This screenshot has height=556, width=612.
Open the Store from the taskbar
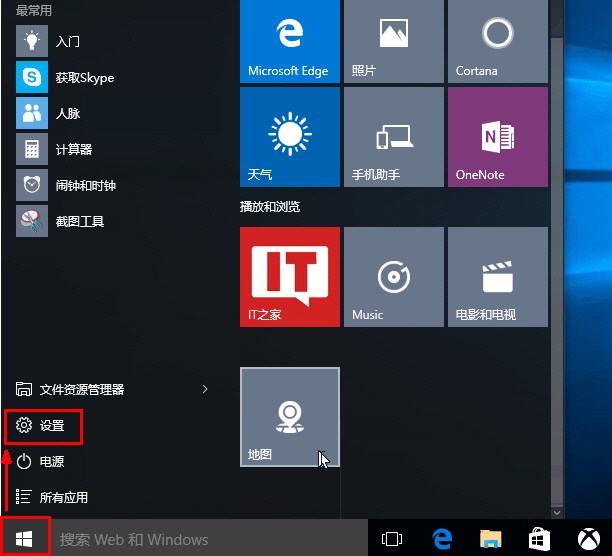click(540, 539)
